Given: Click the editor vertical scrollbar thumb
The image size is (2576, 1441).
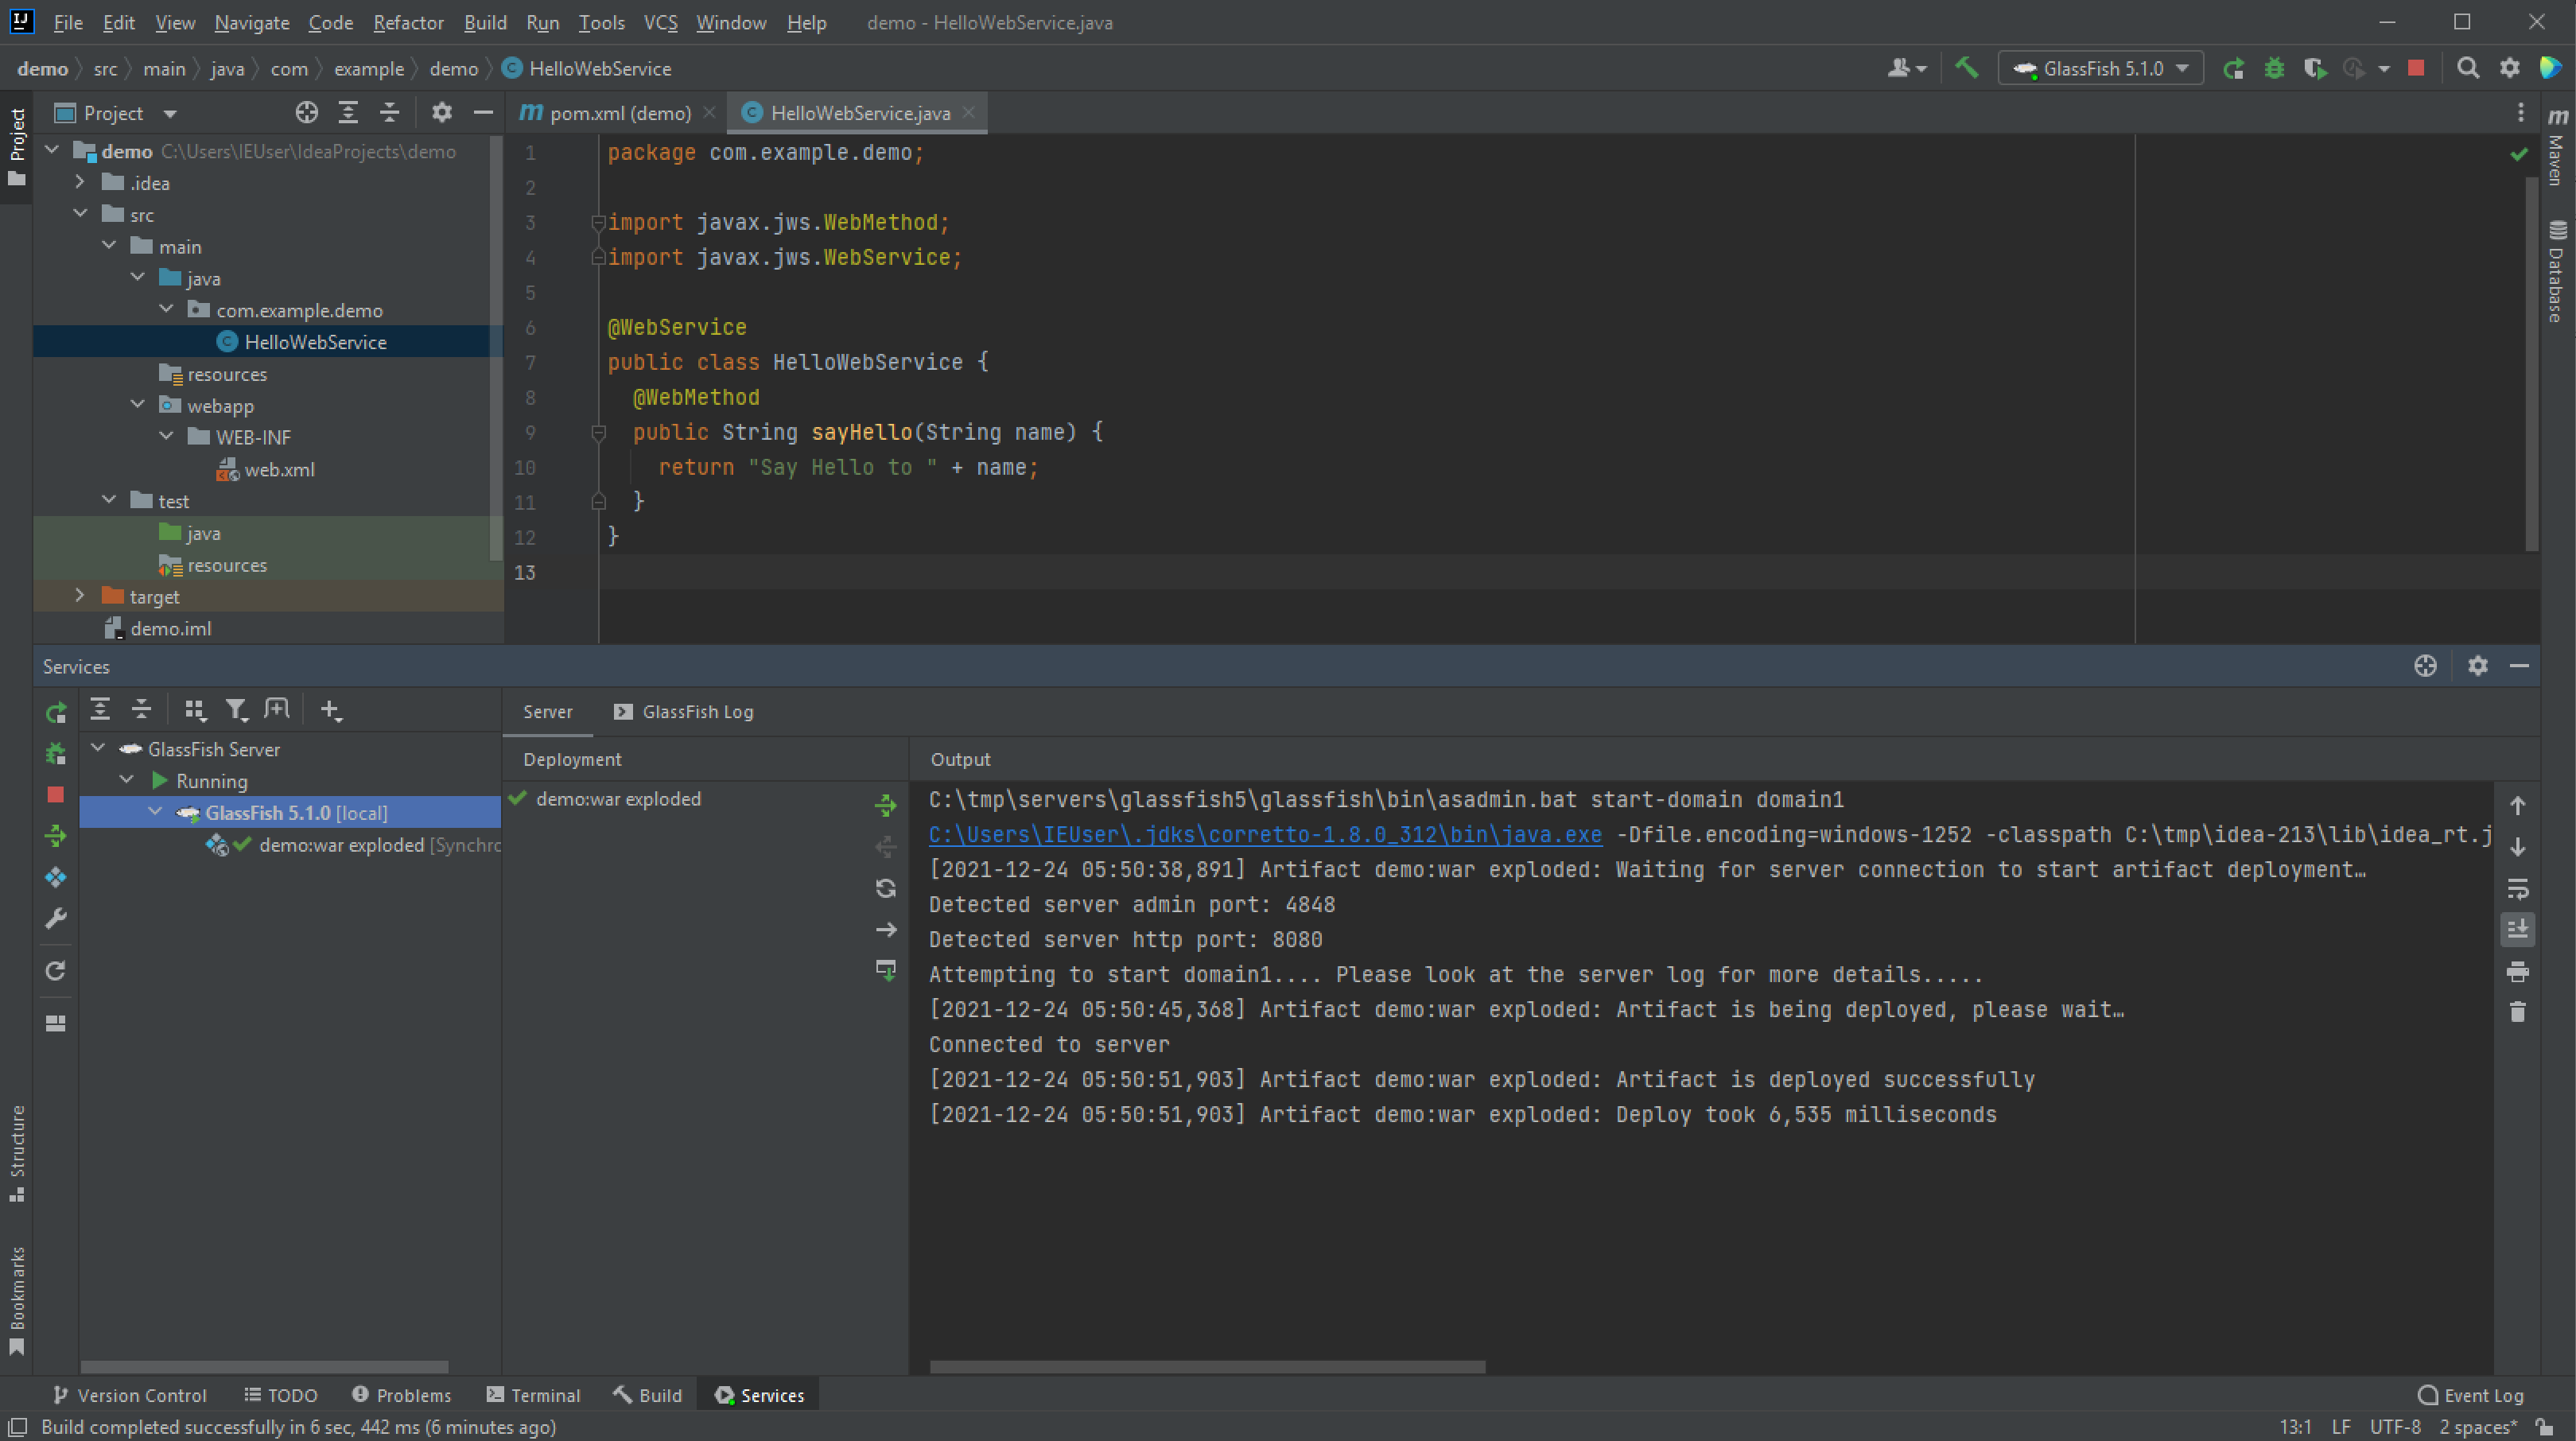Looking at the screenshot, I should [x=2531, y=363].
